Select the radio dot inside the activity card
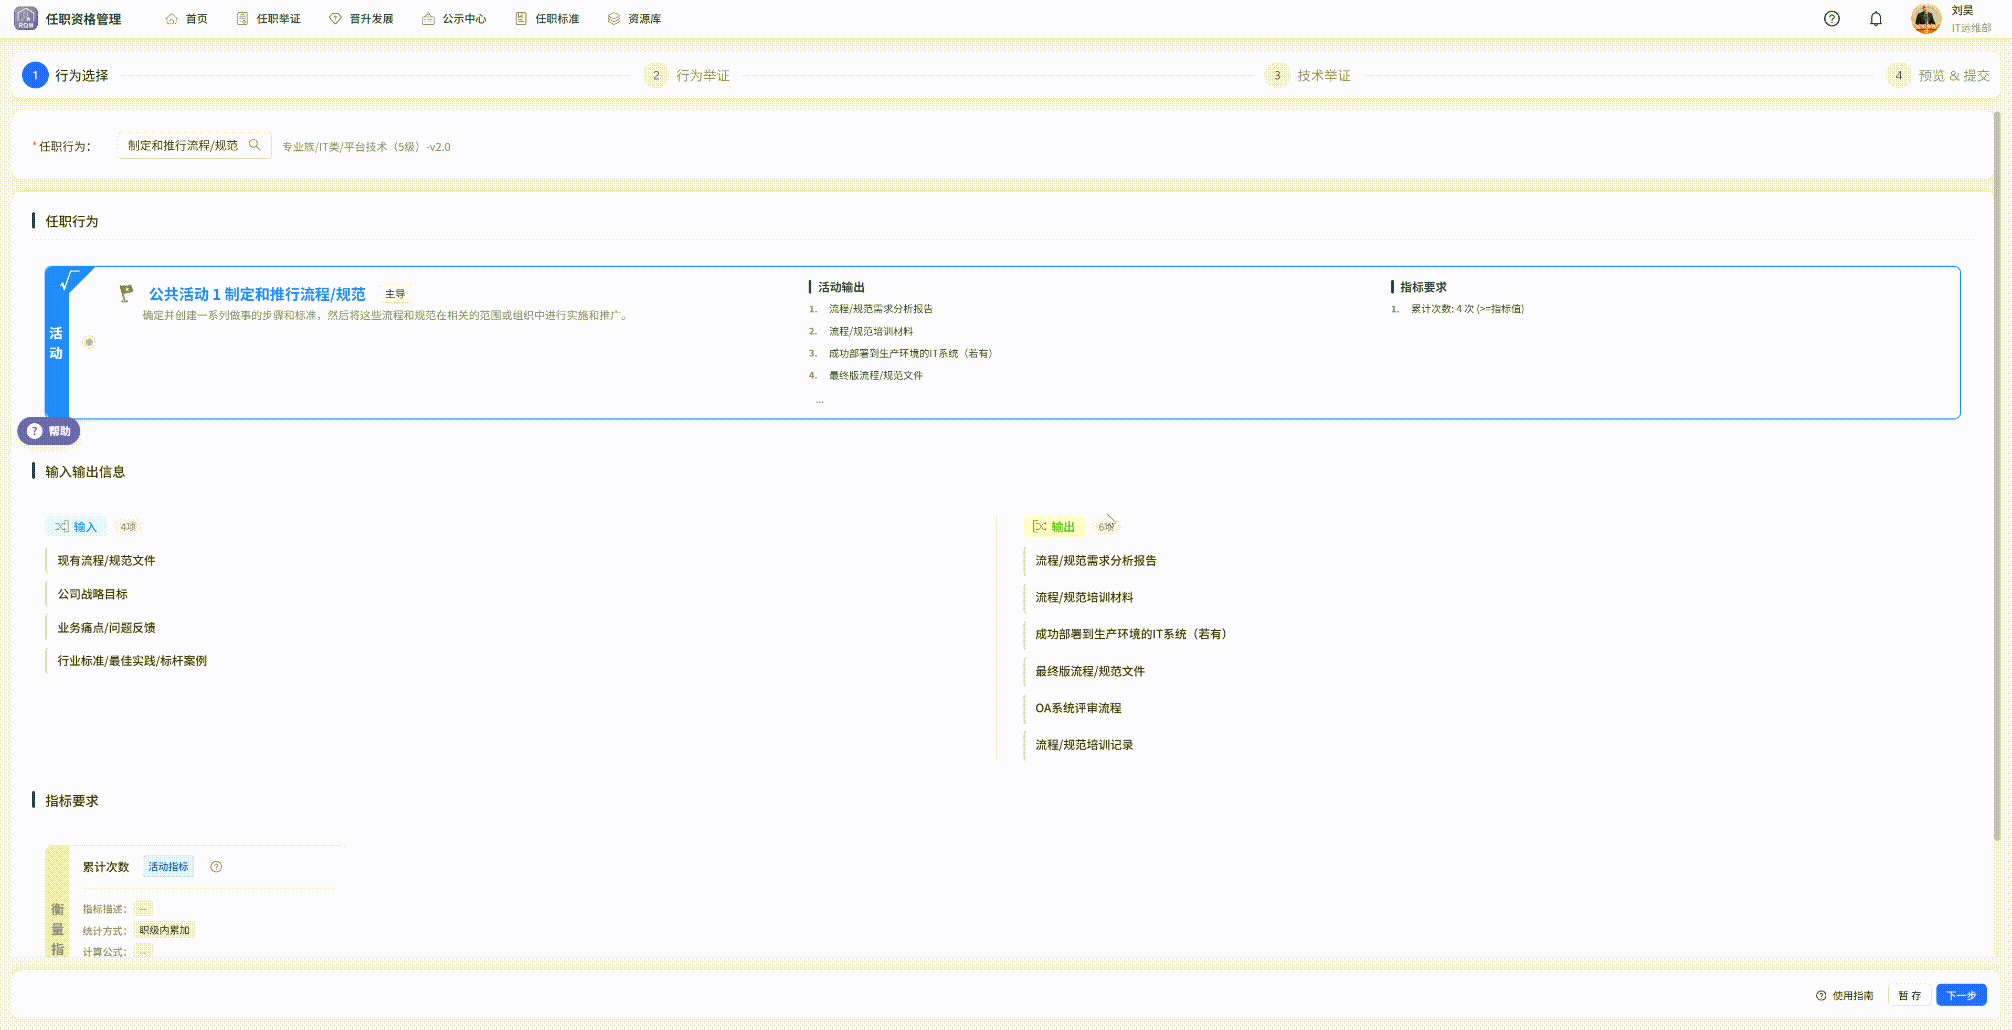 coord(89,342)
